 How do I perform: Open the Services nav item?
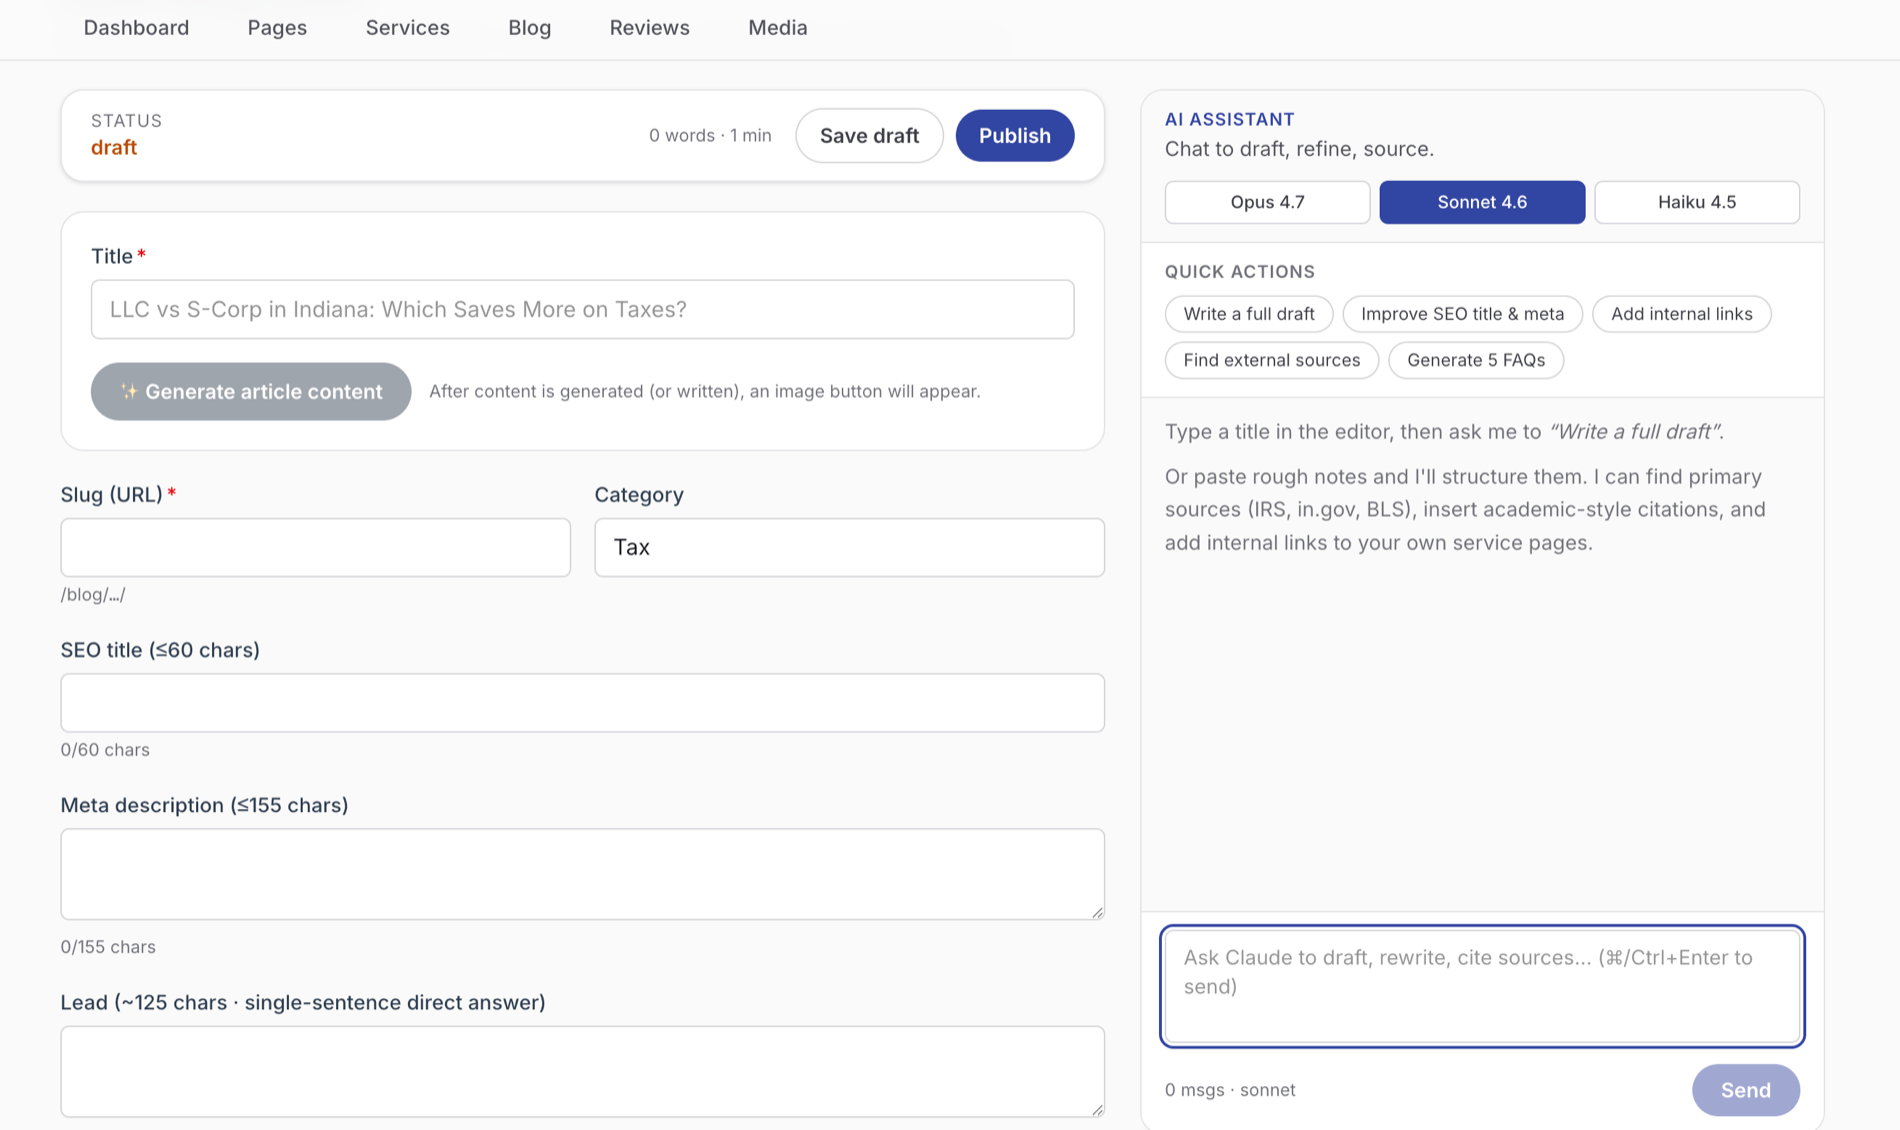[407, 28]
